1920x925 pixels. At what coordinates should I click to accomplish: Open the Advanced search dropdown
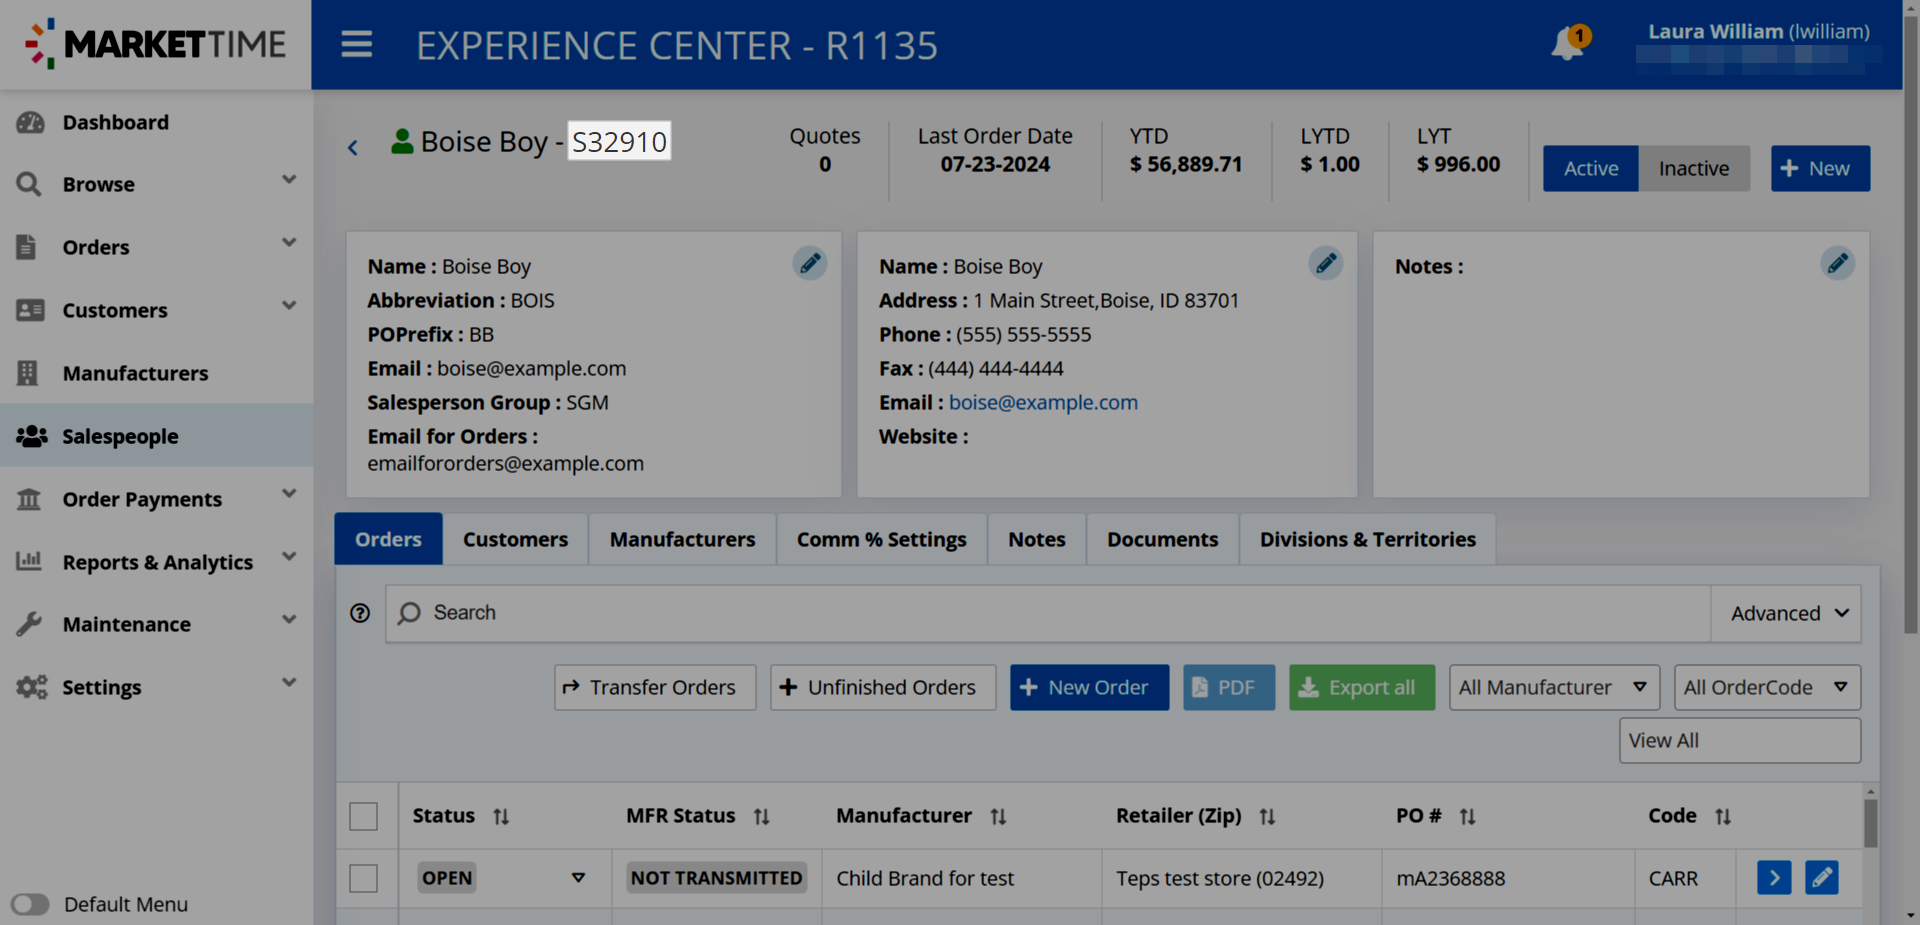coord(1786,613)
